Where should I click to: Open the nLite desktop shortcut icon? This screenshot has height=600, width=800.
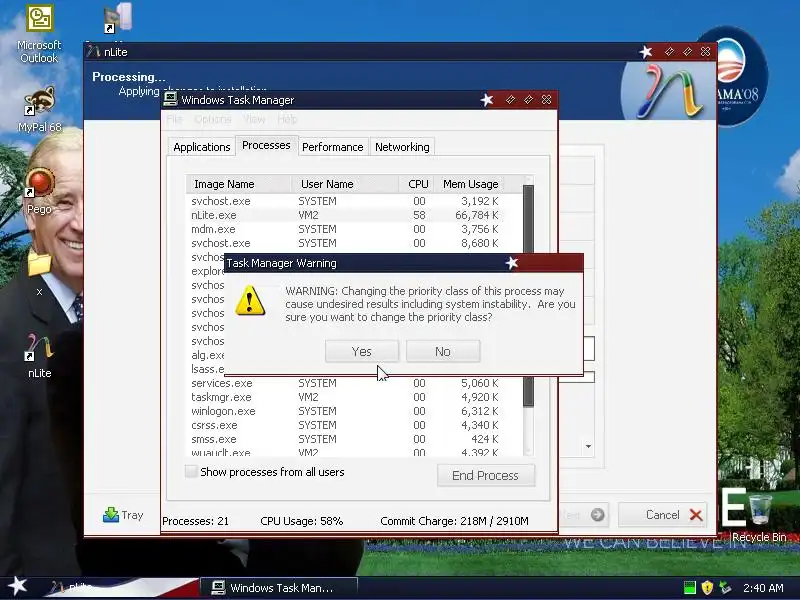(x=39, y=355)
